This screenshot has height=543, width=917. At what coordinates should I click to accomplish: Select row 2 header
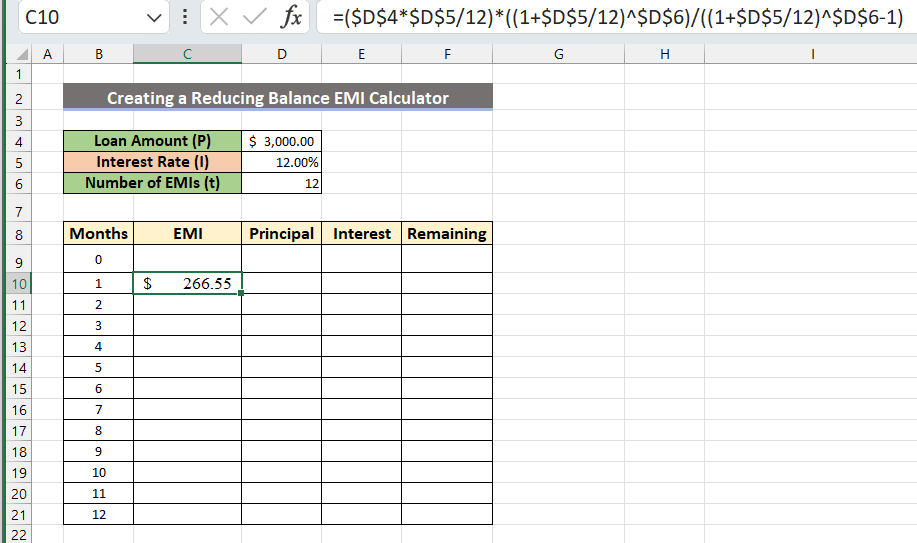[x=19, y=98]
